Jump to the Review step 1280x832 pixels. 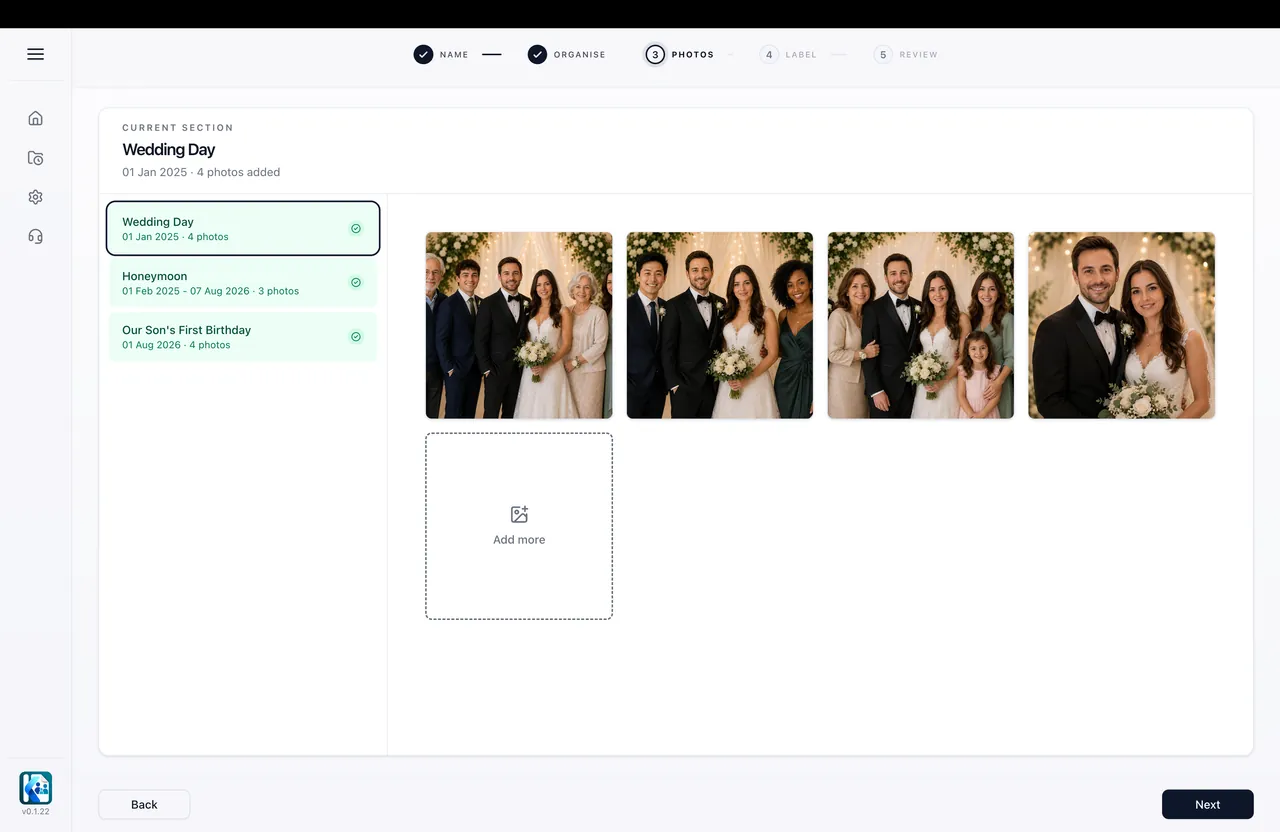click(906, 54)
